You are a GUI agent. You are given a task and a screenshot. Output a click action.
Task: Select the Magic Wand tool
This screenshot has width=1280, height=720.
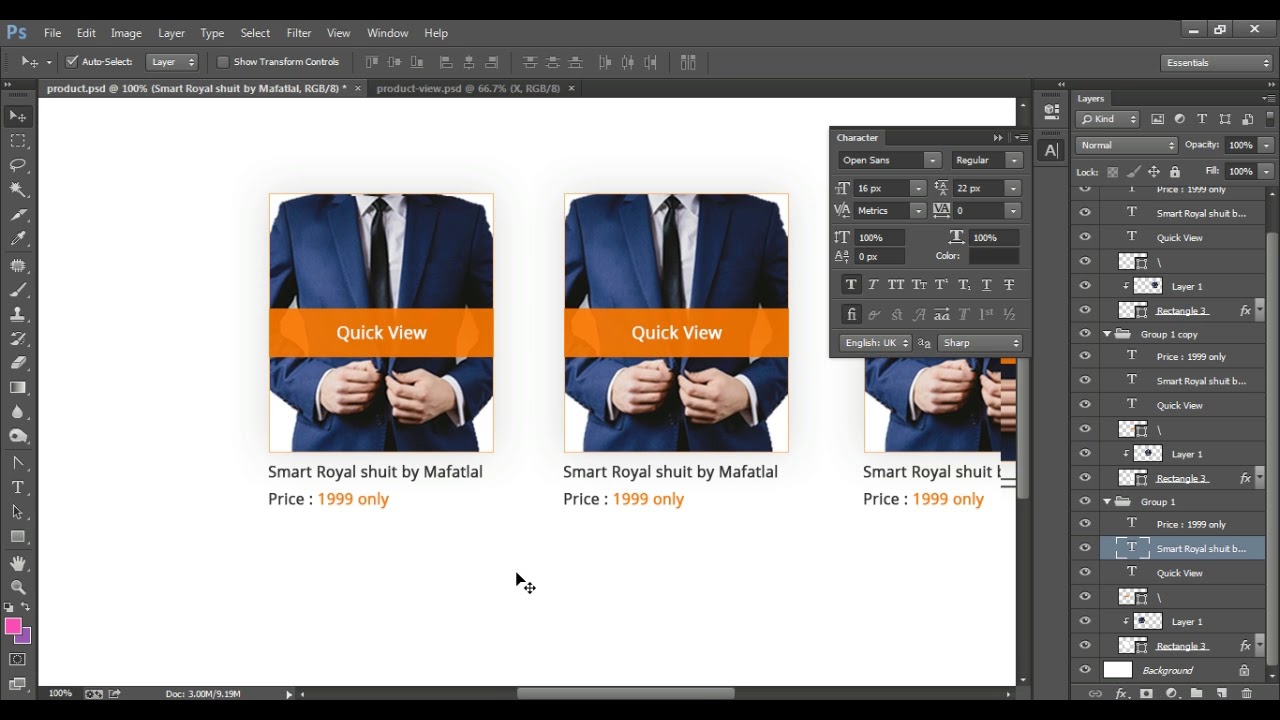coord(18,190)
